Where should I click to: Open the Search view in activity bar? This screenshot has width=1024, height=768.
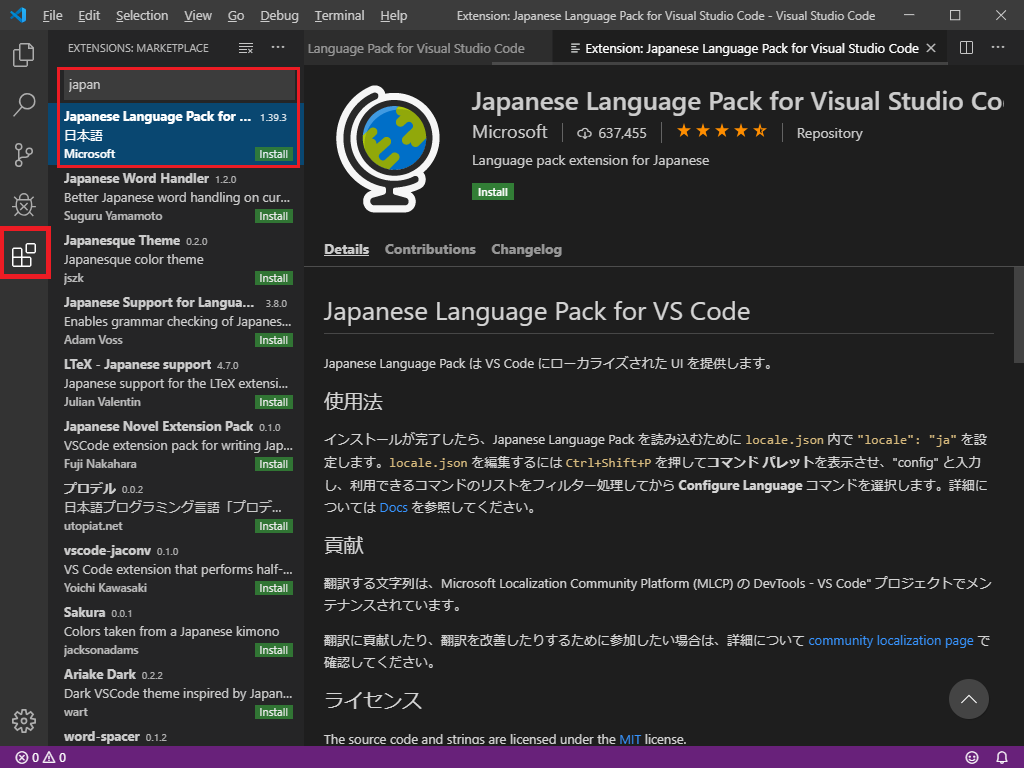point(24,104)
